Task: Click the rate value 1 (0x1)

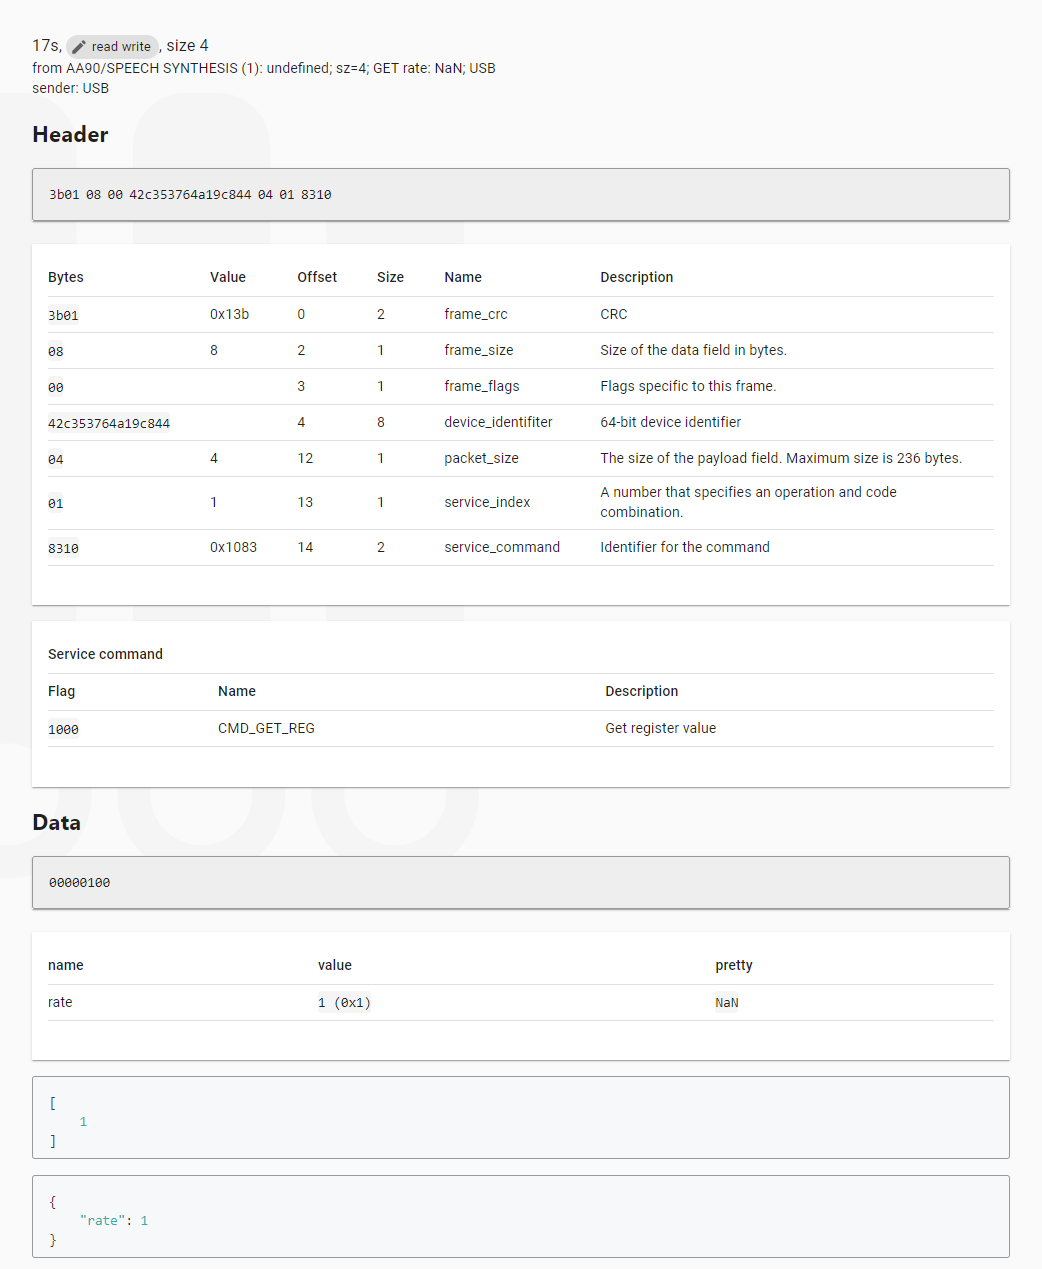Action: (x=344, y=1002)
